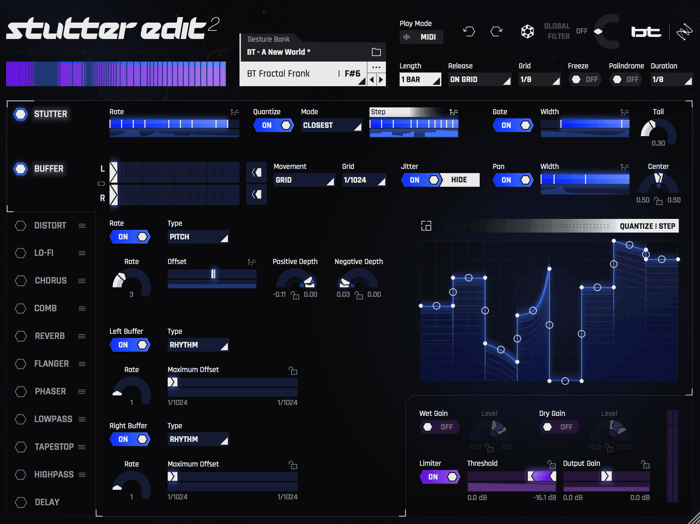This screenshot has height=524, width=700.
Task: Click the left buffer reverse direction icon
Action: coord(256,172)
